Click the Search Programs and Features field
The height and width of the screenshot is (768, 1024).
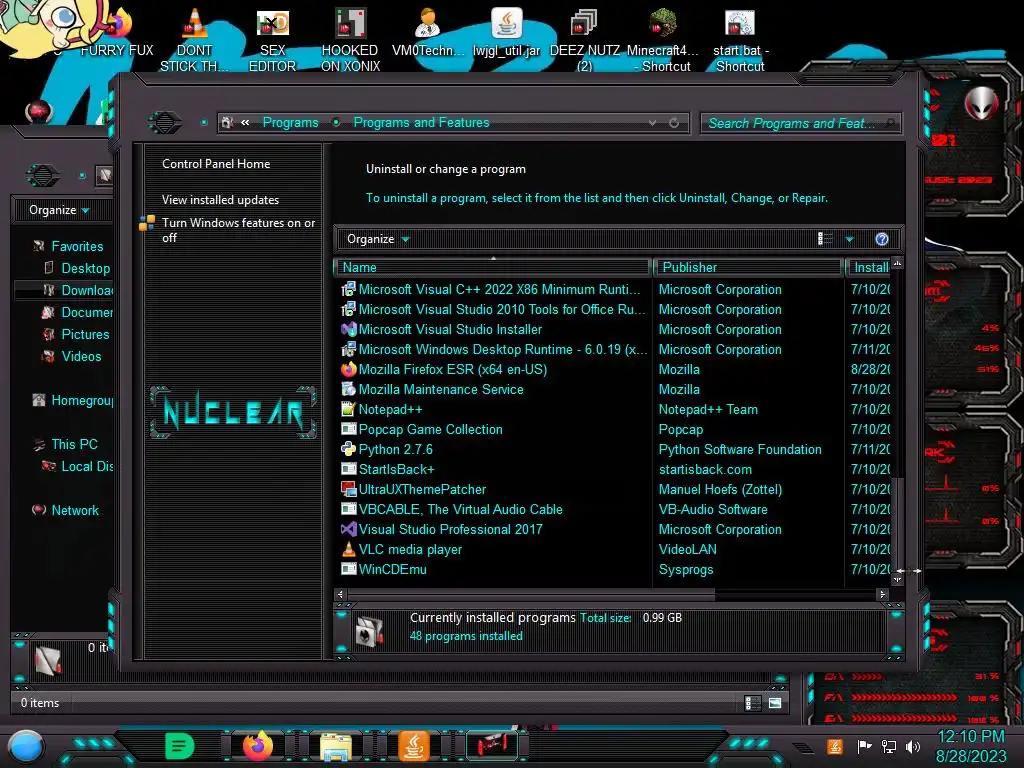point(801,123)
